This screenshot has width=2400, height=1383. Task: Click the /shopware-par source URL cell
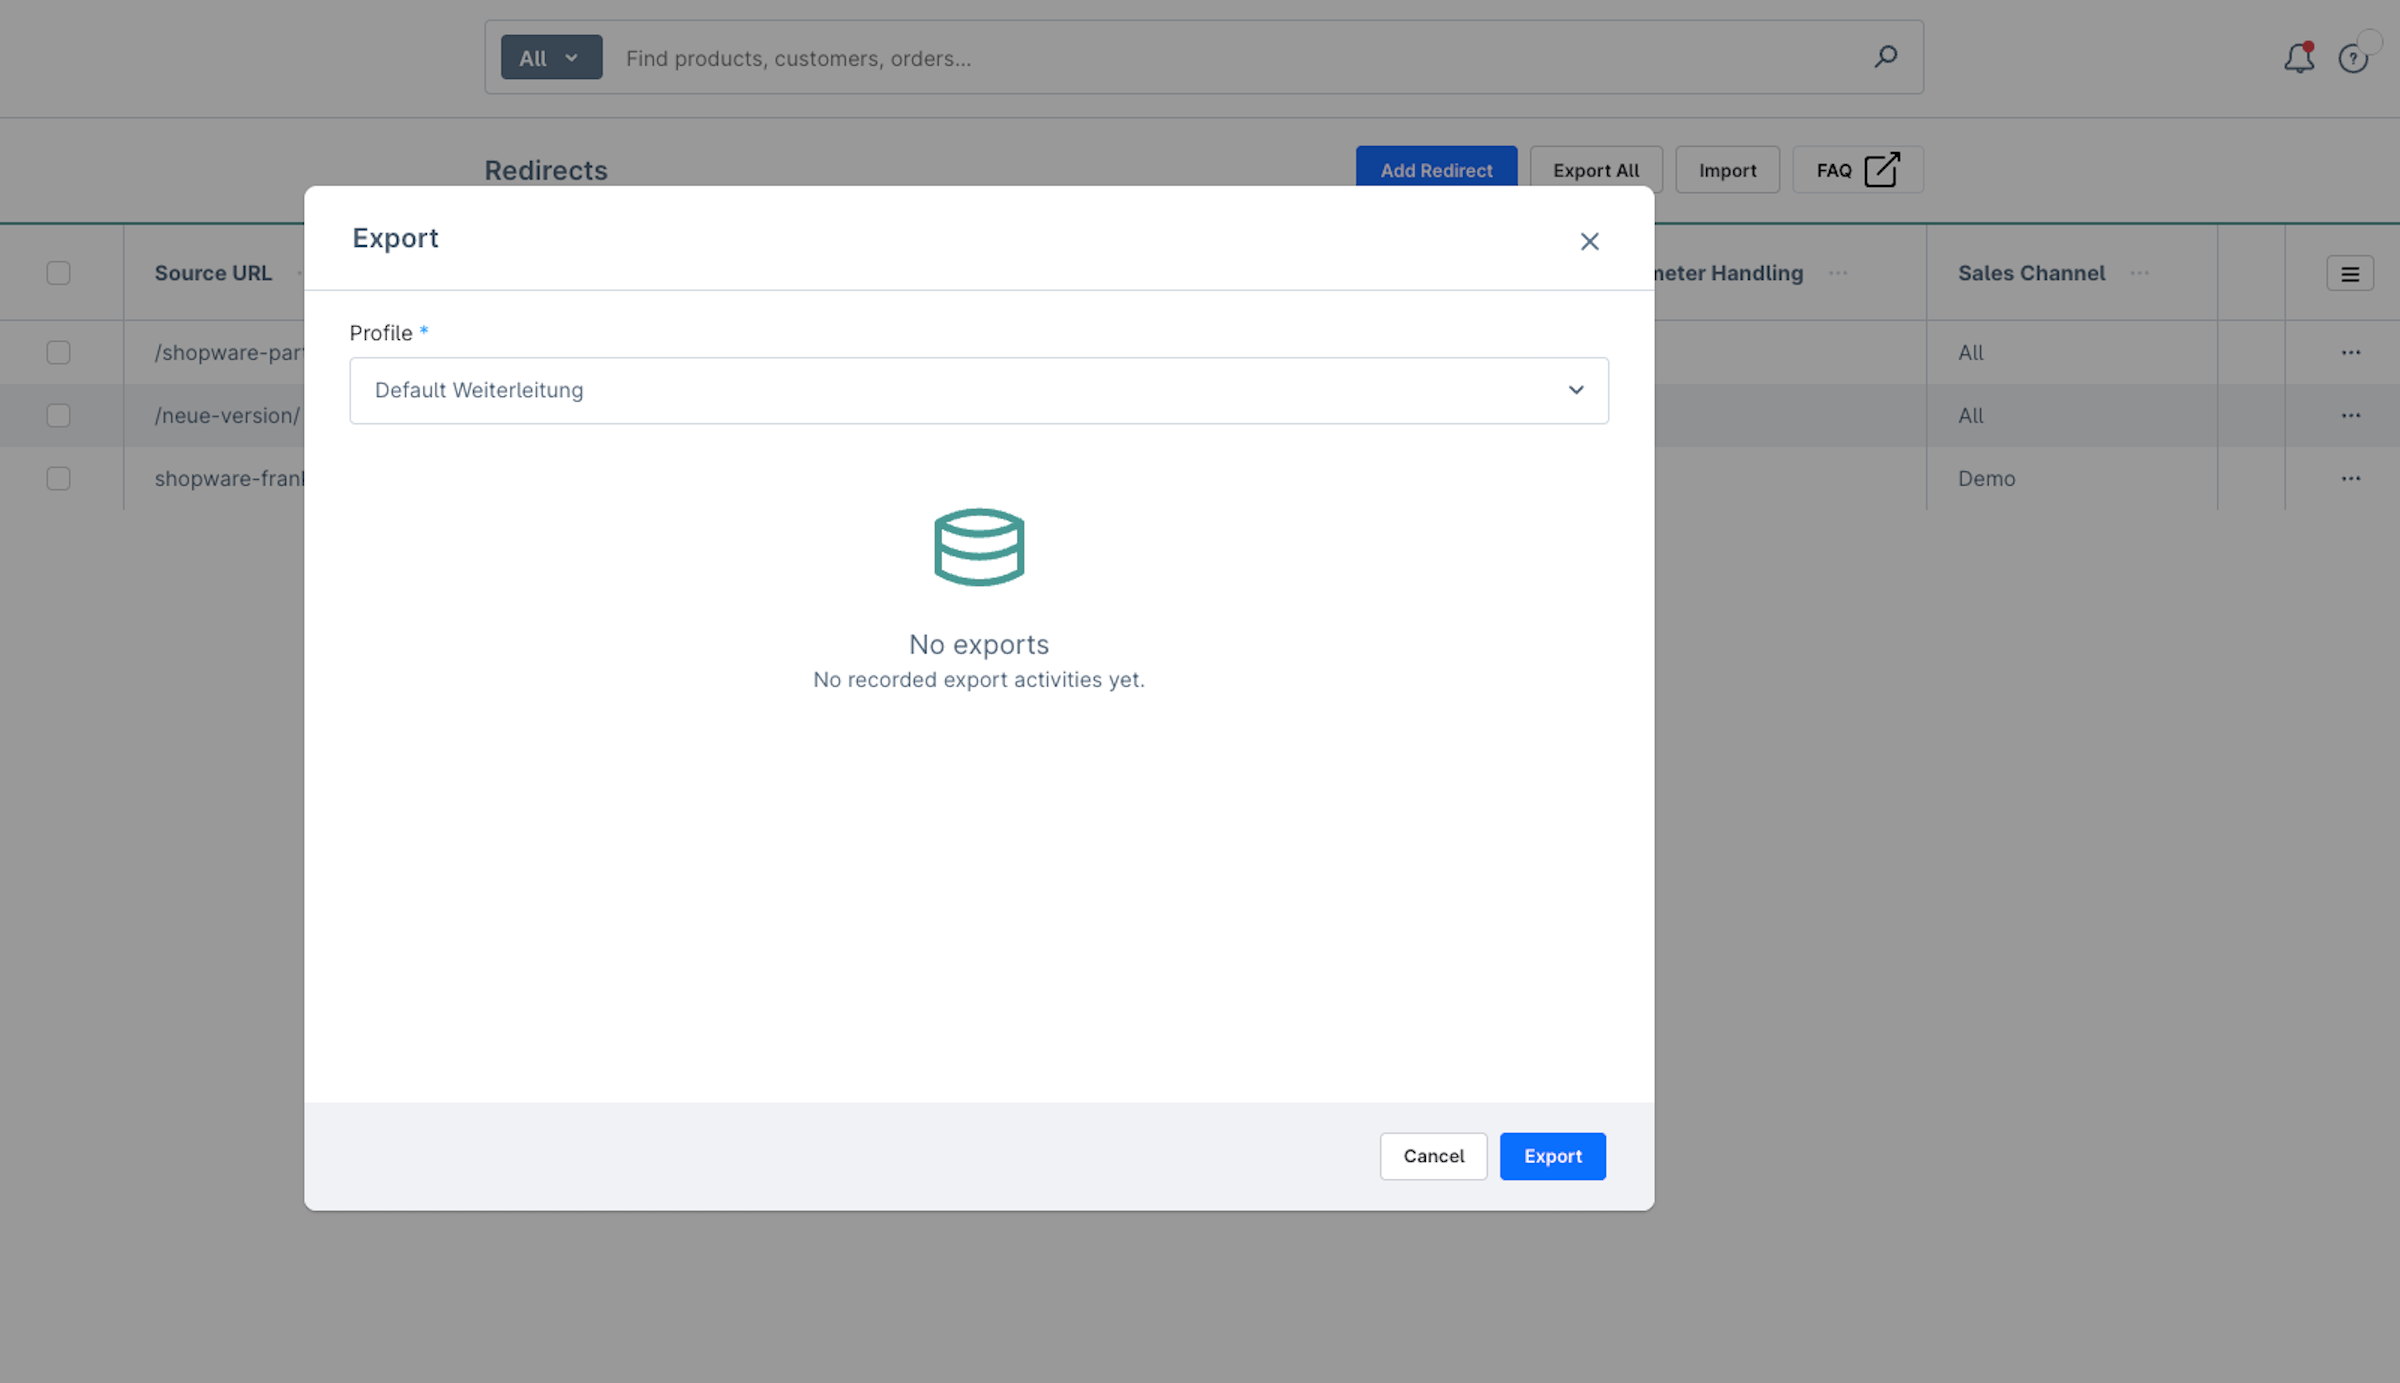[x=229, y=352]
